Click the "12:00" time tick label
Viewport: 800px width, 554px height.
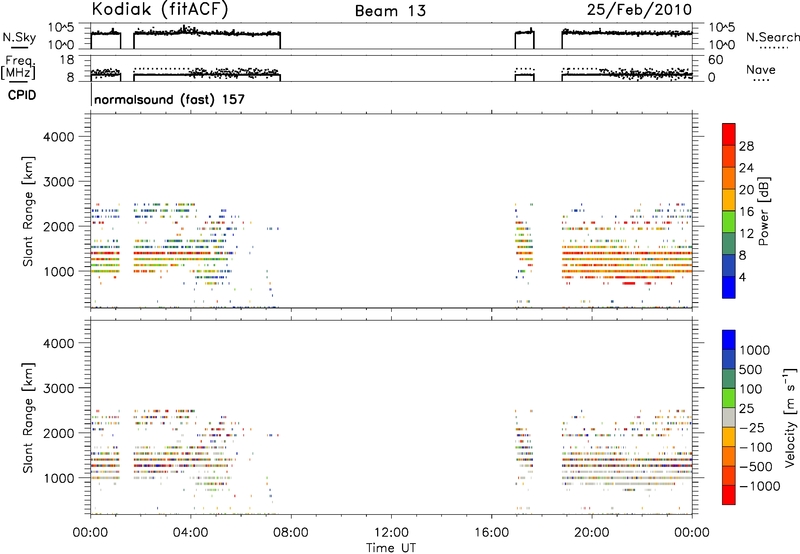tap(391, 533)
